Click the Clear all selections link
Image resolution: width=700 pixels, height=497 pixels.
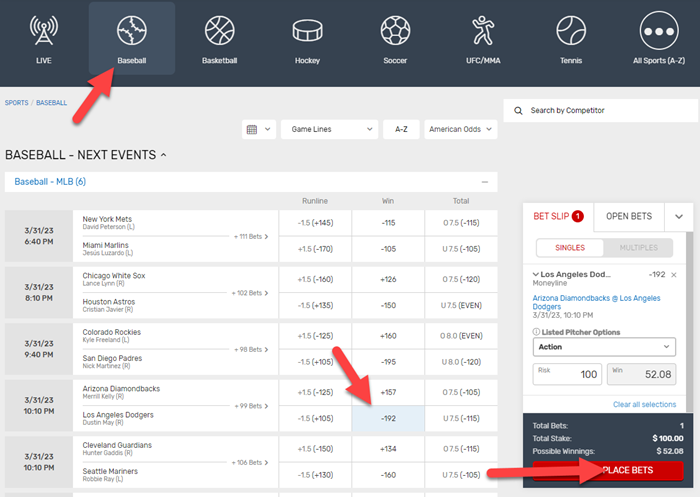pyautogui.click(x=644, y=404)
